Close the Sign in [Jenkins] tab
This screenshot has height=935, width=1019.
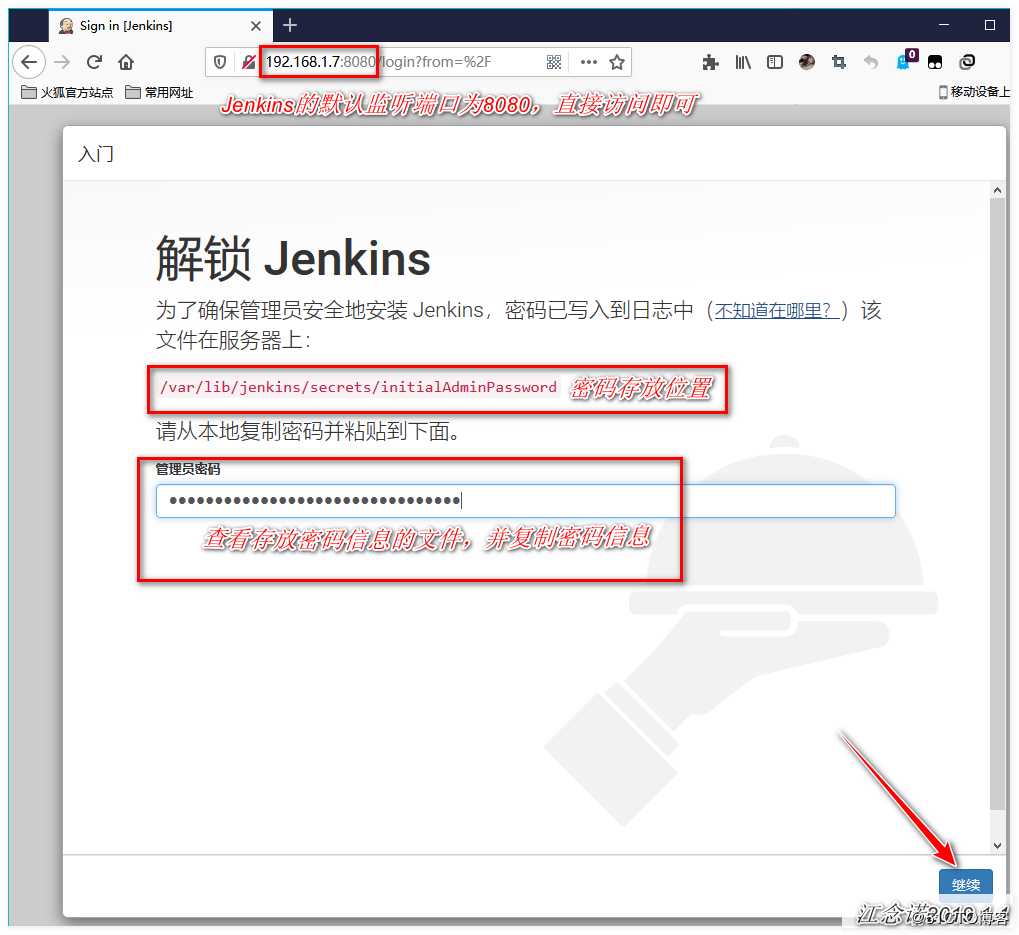(x=256, y=25)
